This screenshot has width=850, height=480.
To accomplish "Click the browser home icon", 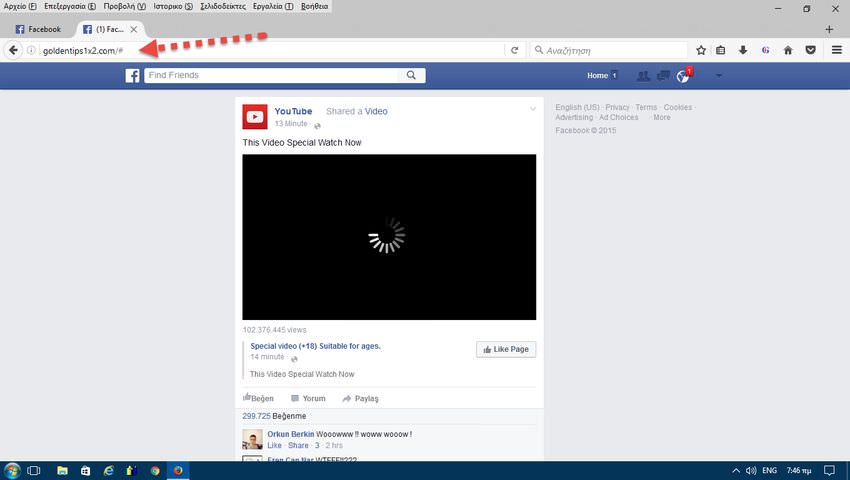I will (x=788, y=50).
